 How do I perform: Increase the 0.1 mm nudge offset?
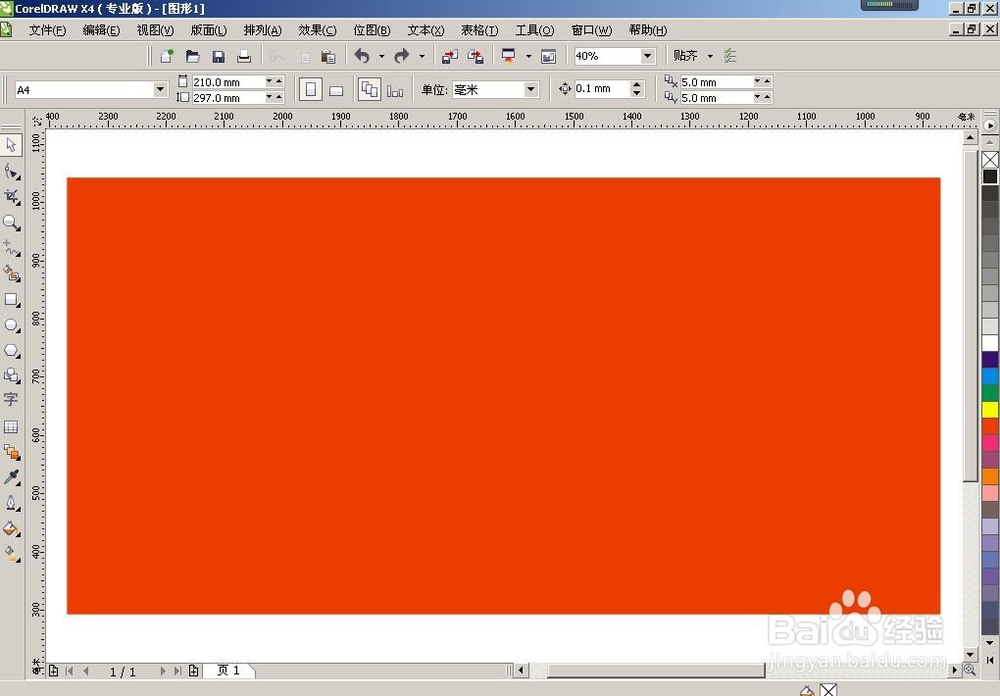[636, 85]
